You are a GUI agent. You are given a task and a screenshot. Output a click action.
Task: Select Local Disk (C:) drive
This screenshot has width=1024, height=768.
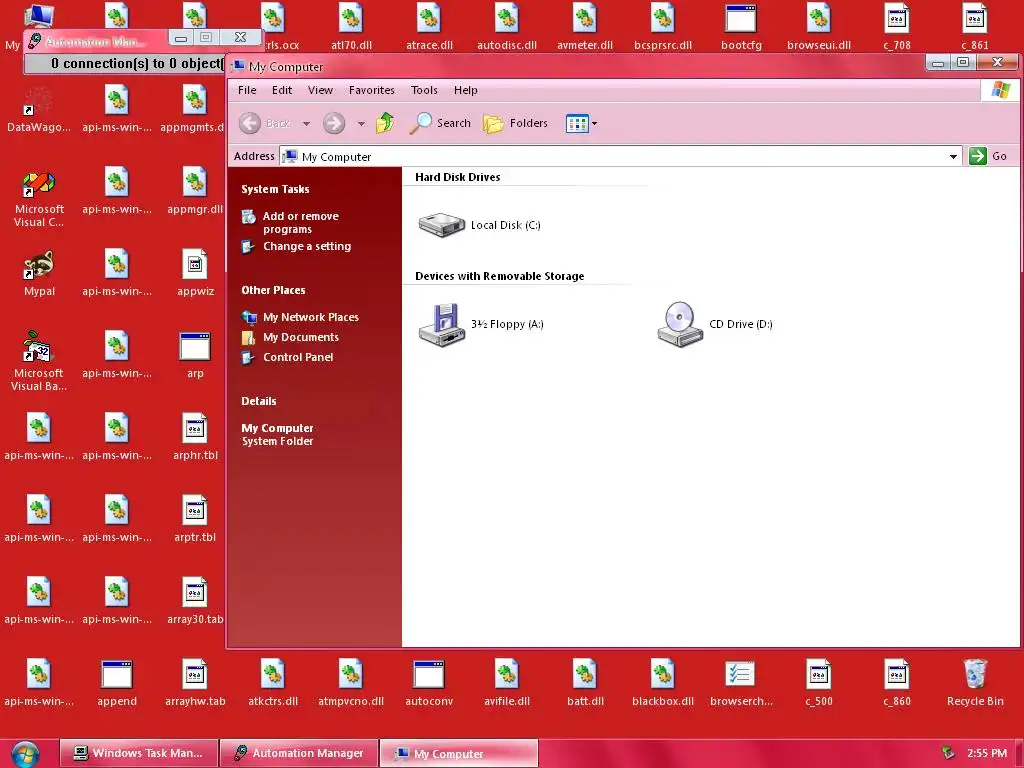[x=480, y=225]
